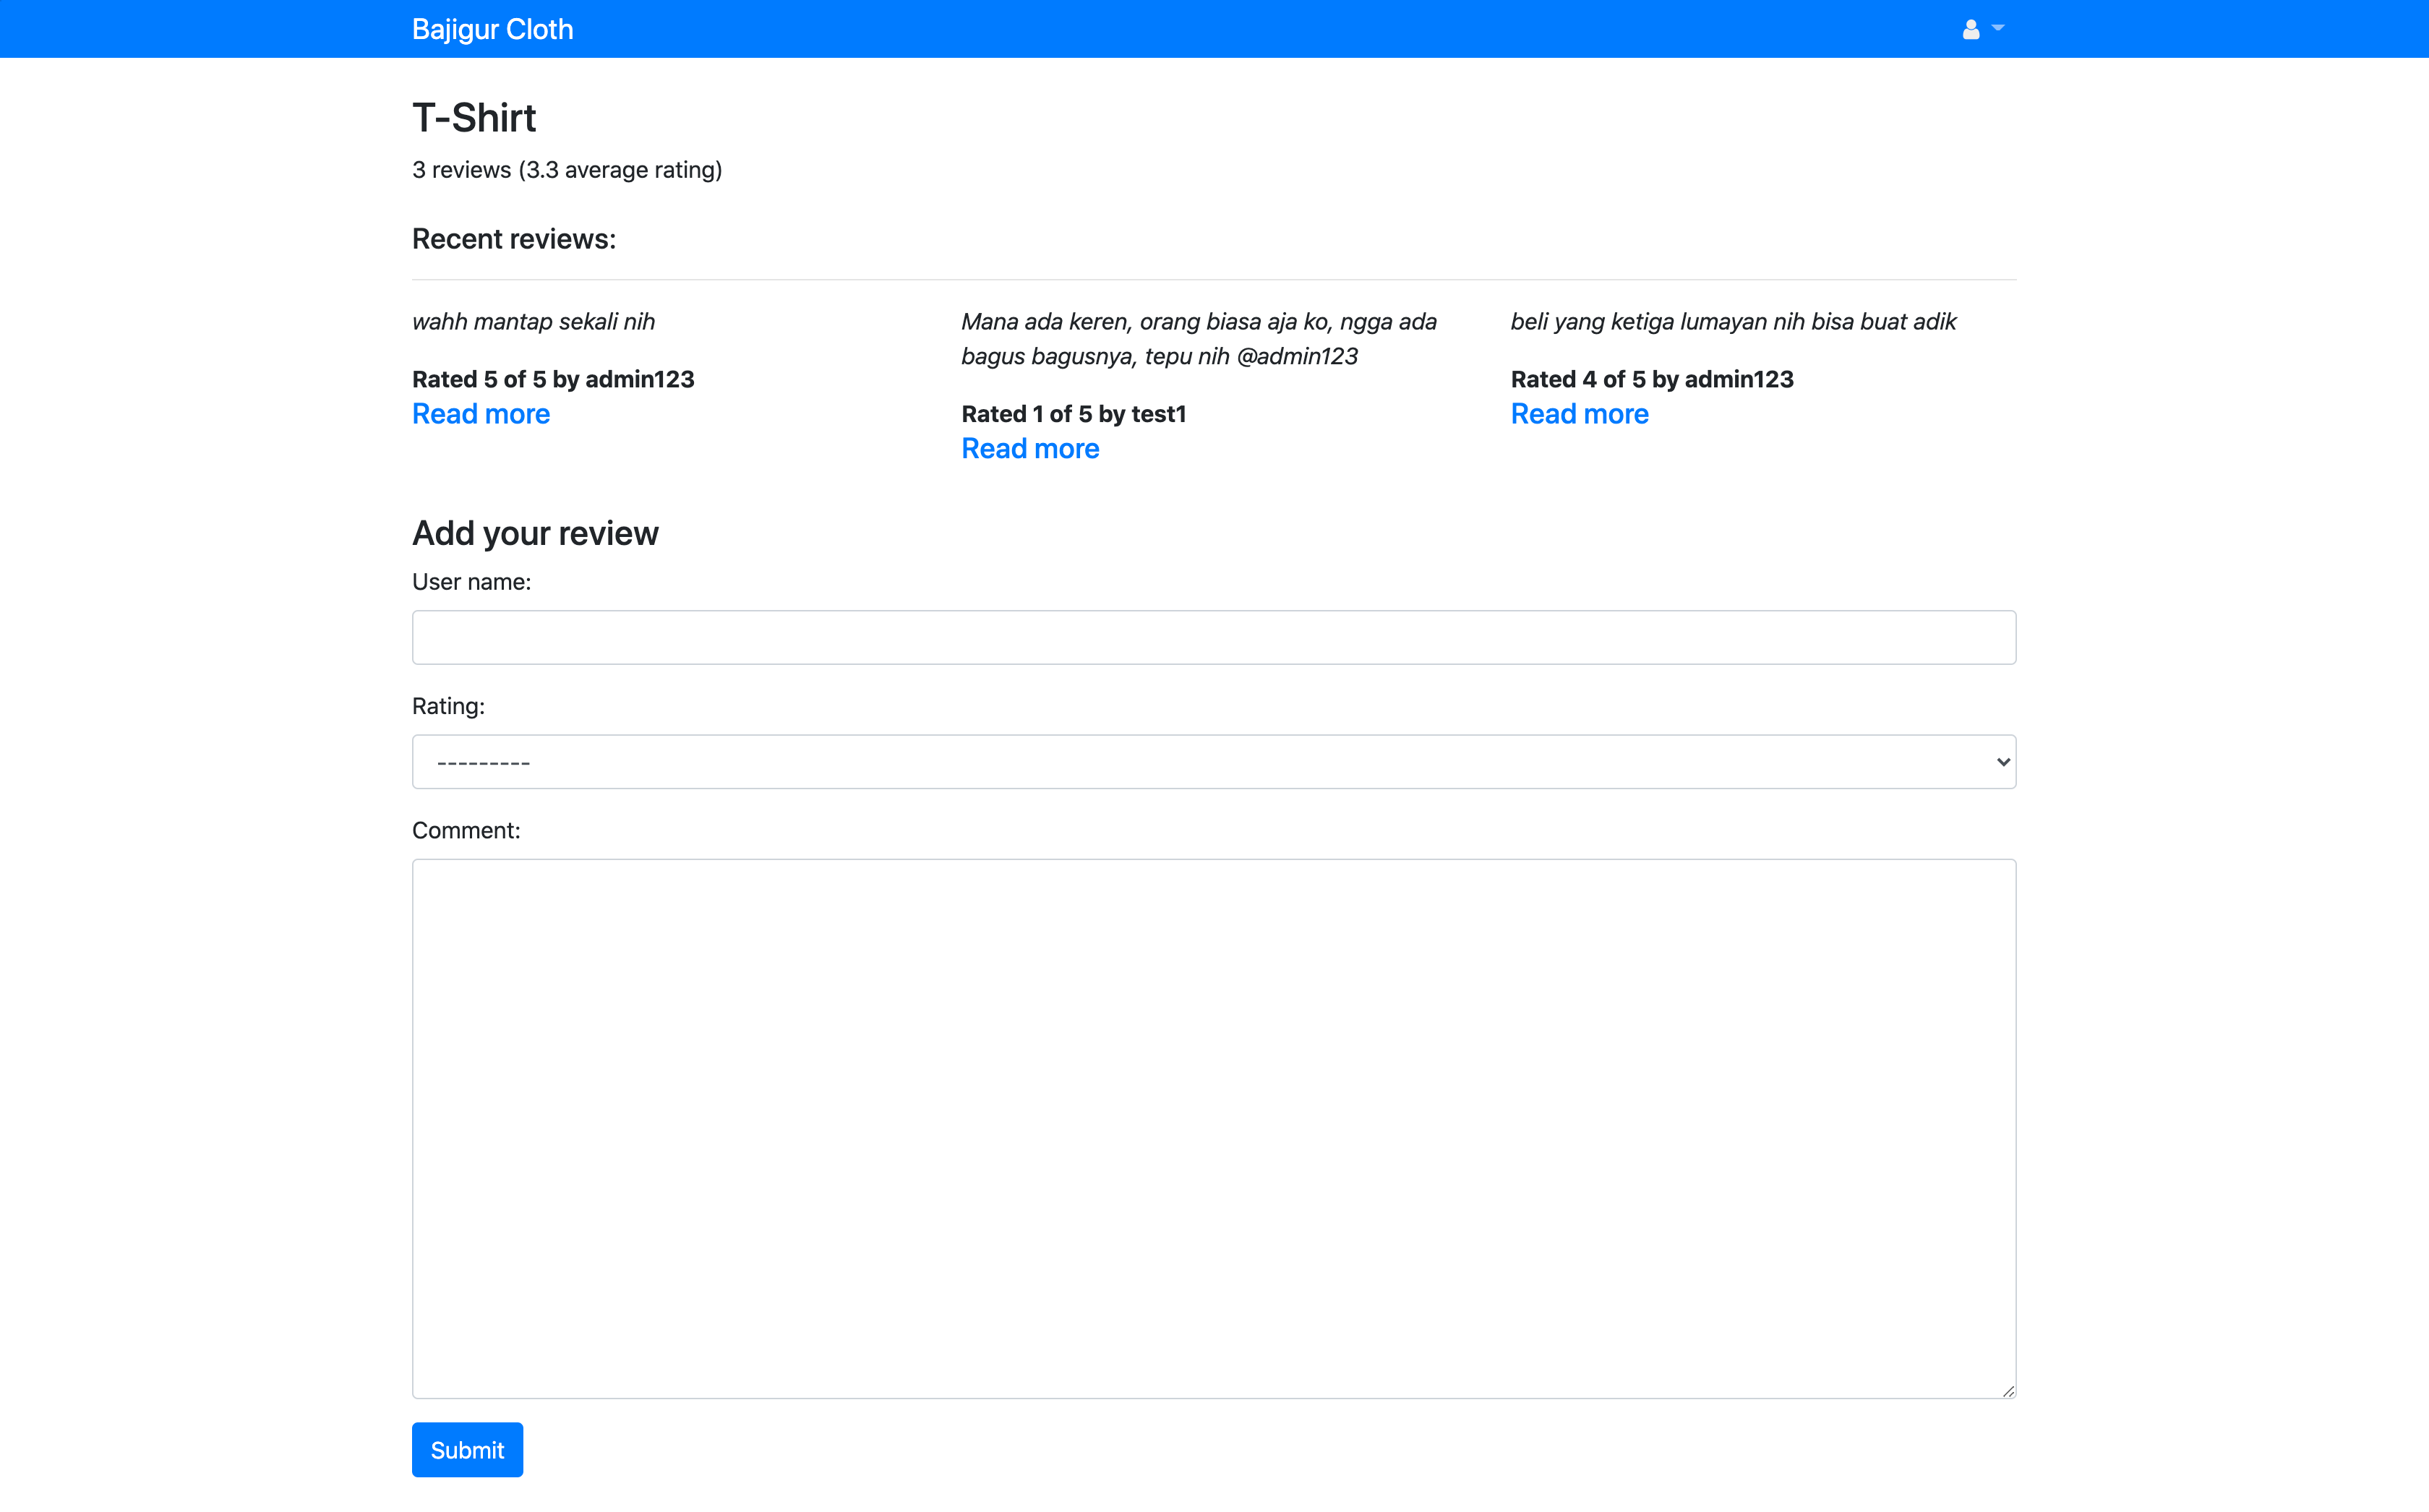The width and height of the screenshot is (2429, 1512).
Task: Open the user account icon in navbar
Action: point(1970,29)
